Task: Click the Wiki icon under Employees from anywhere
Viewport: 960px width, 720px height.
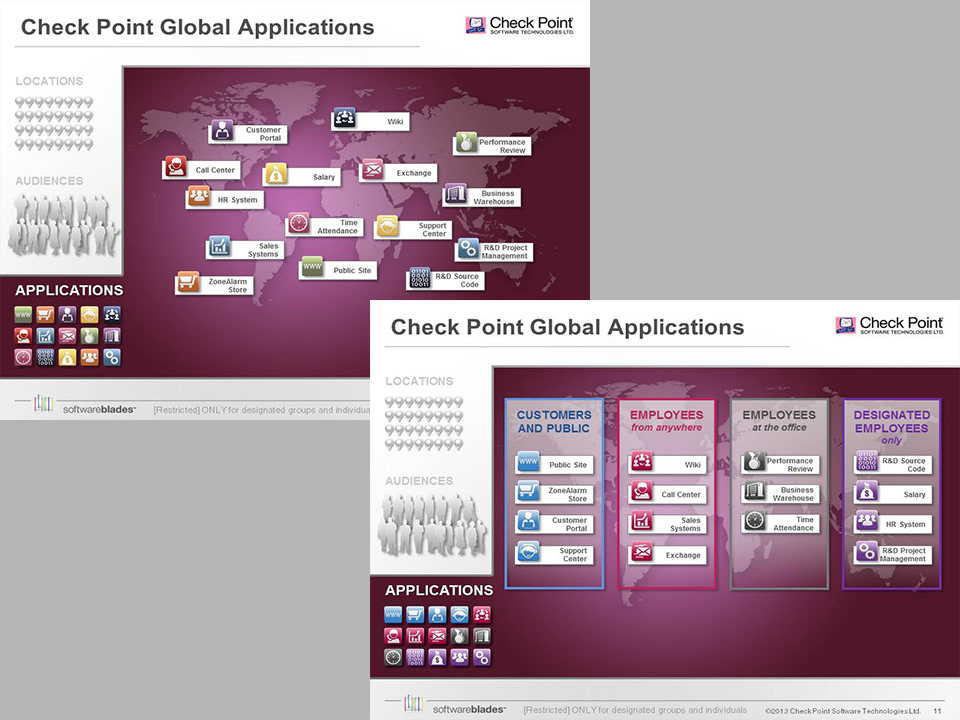Action: tap(641, 461)
